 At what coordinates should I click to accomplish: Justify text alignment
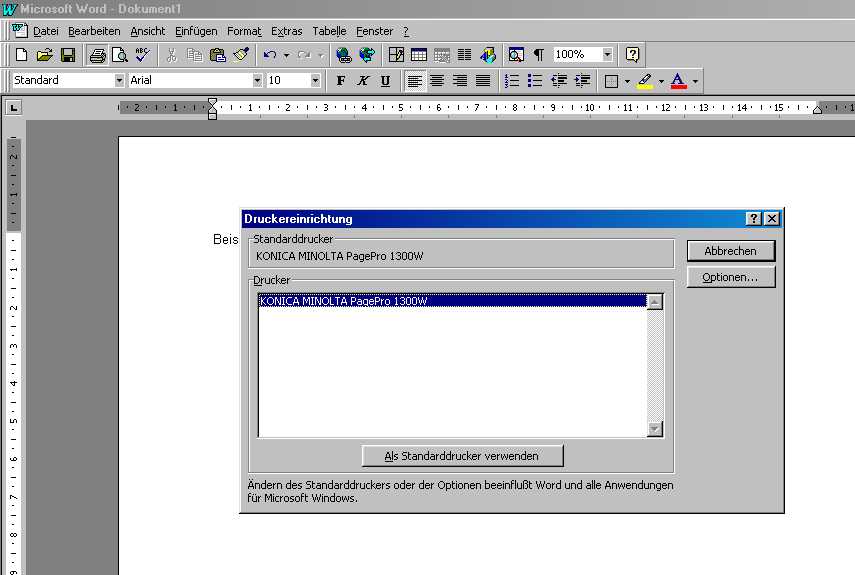(483, 81)
